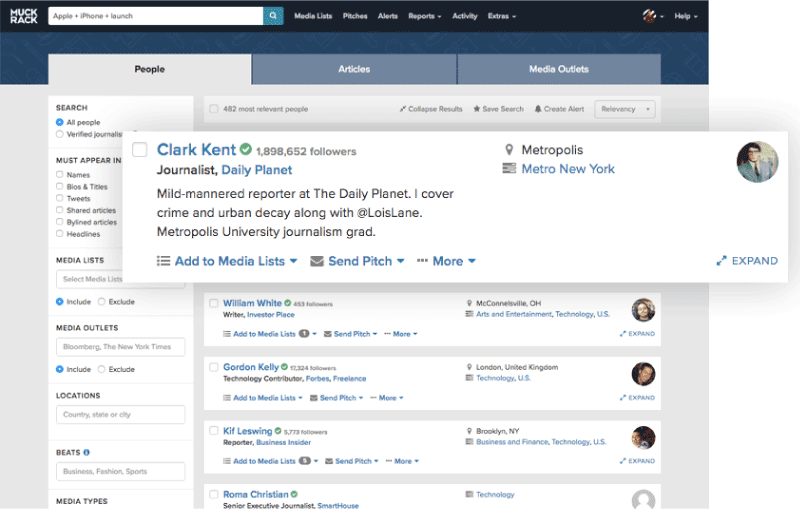This screenshot has width=800, height=530.
Task: Click the Create Alert bell icon
Action: pyautogui.click(x=538, y=109)
